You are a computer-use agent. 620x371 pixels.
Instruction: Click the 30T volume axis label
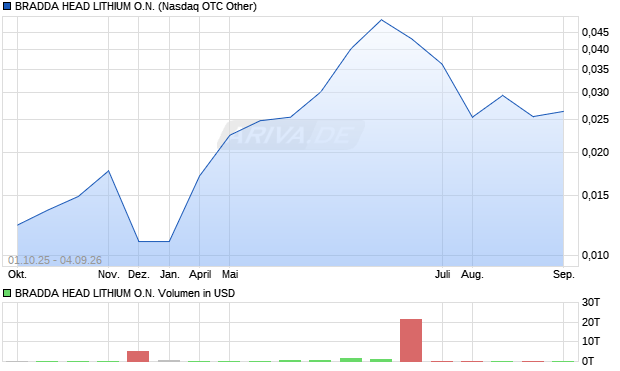[591, 303]
